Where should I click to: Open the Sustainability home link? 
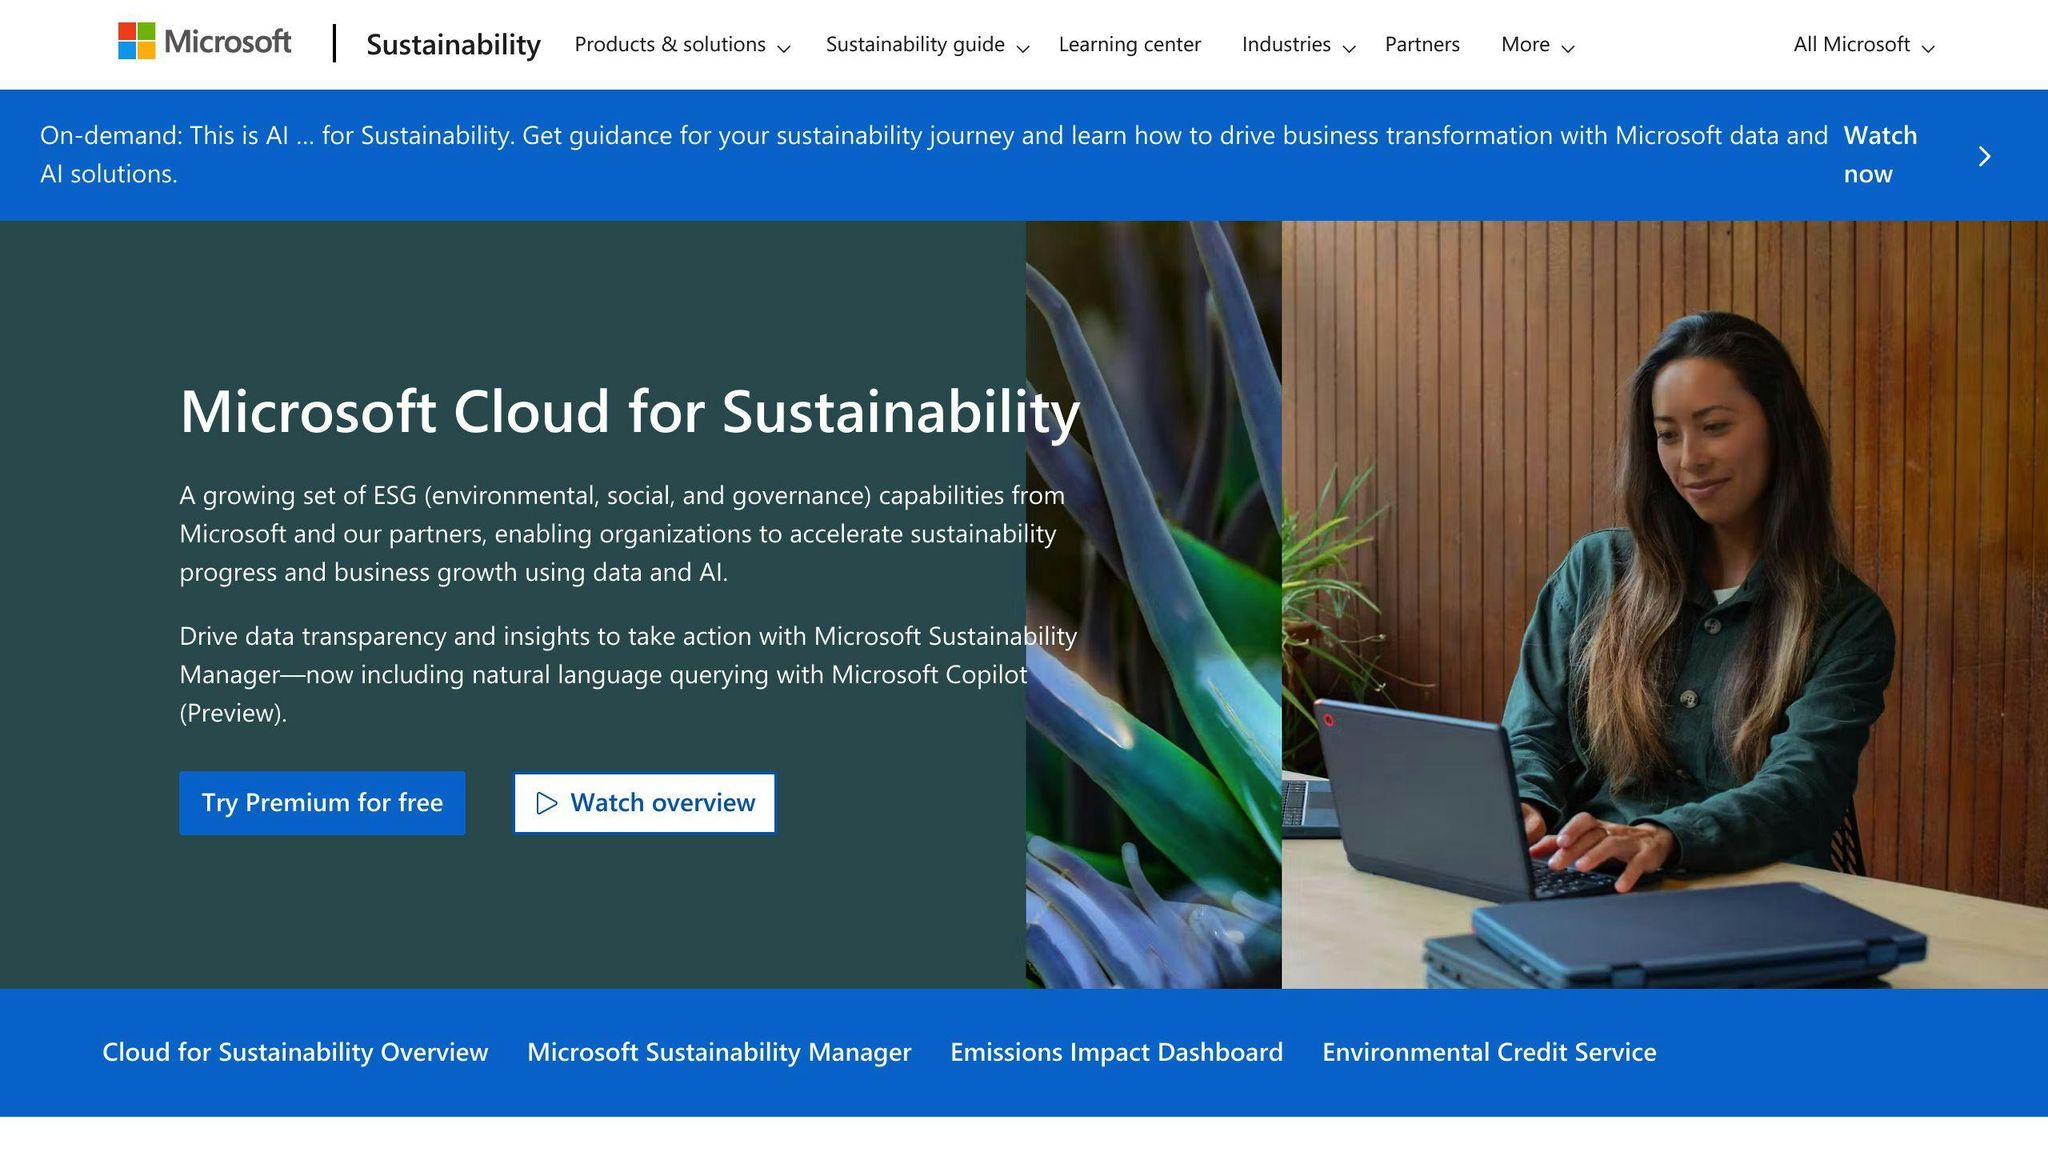point(453,44)
